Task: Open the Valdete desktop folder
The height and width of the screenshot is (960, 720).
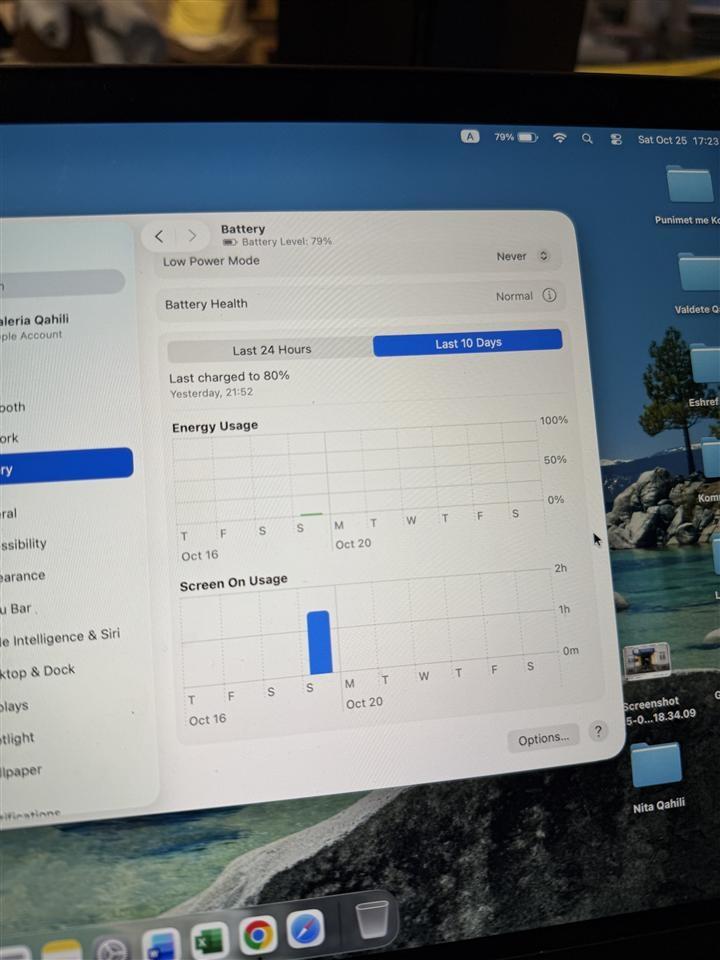Action: tap(699, 273)
